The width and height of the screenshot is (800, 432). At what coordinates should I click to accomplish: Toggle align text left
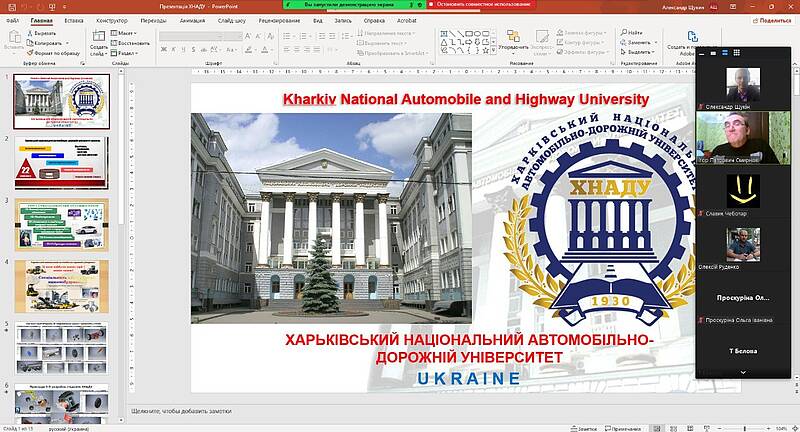tap(287, 49)
